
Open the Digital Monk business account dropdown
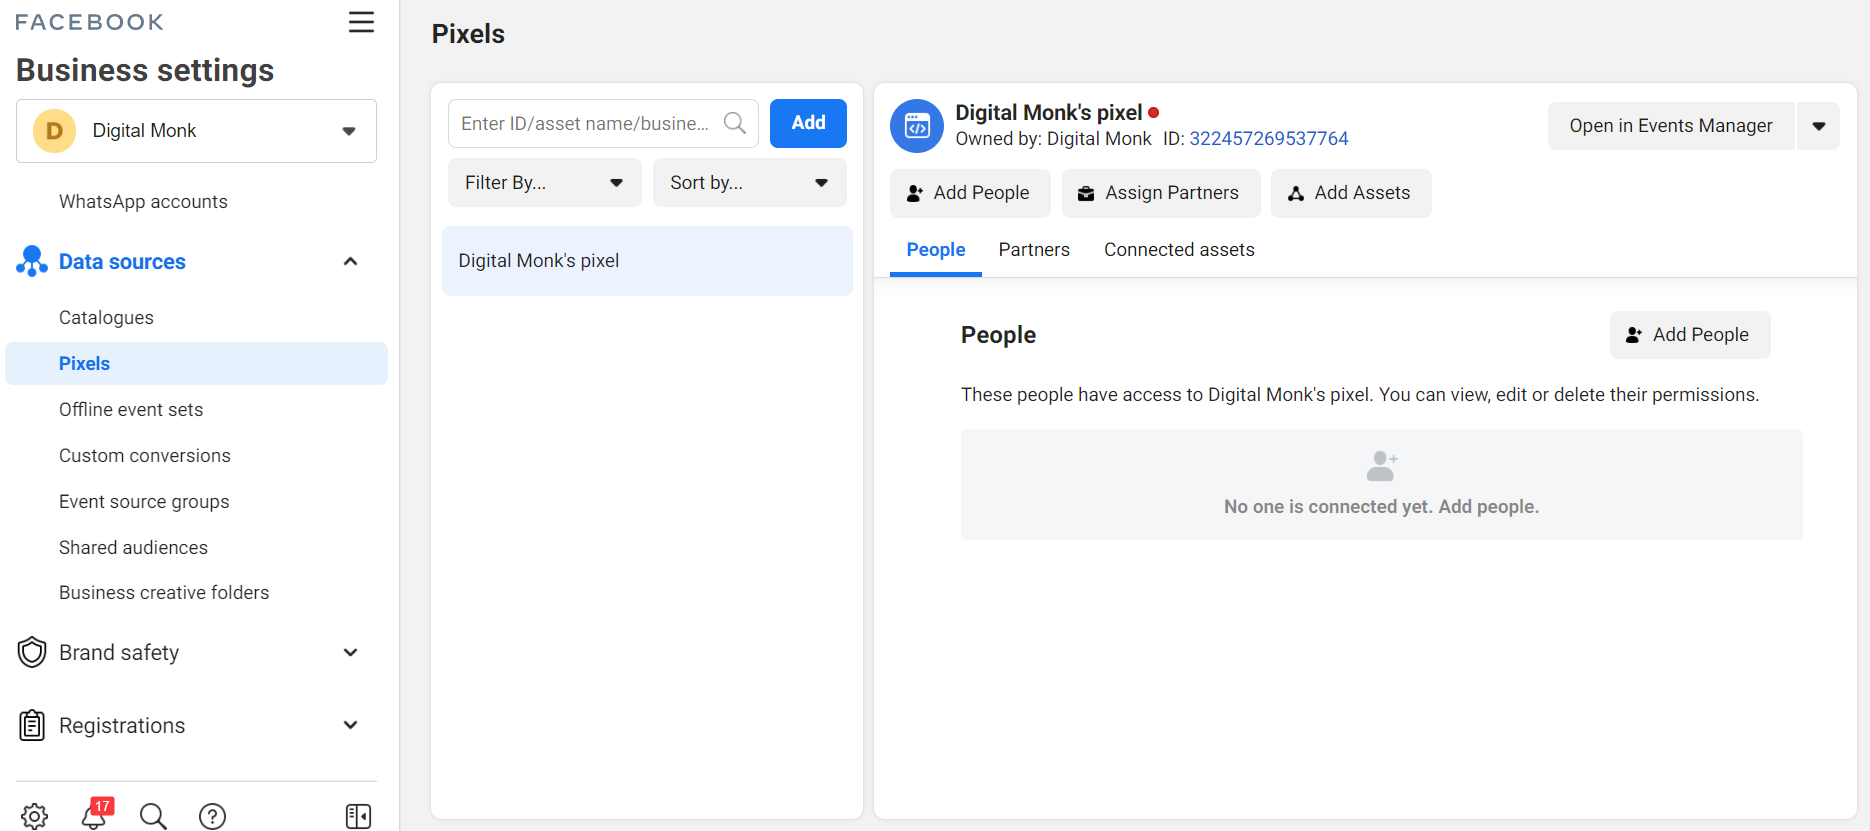coord(196,131)
